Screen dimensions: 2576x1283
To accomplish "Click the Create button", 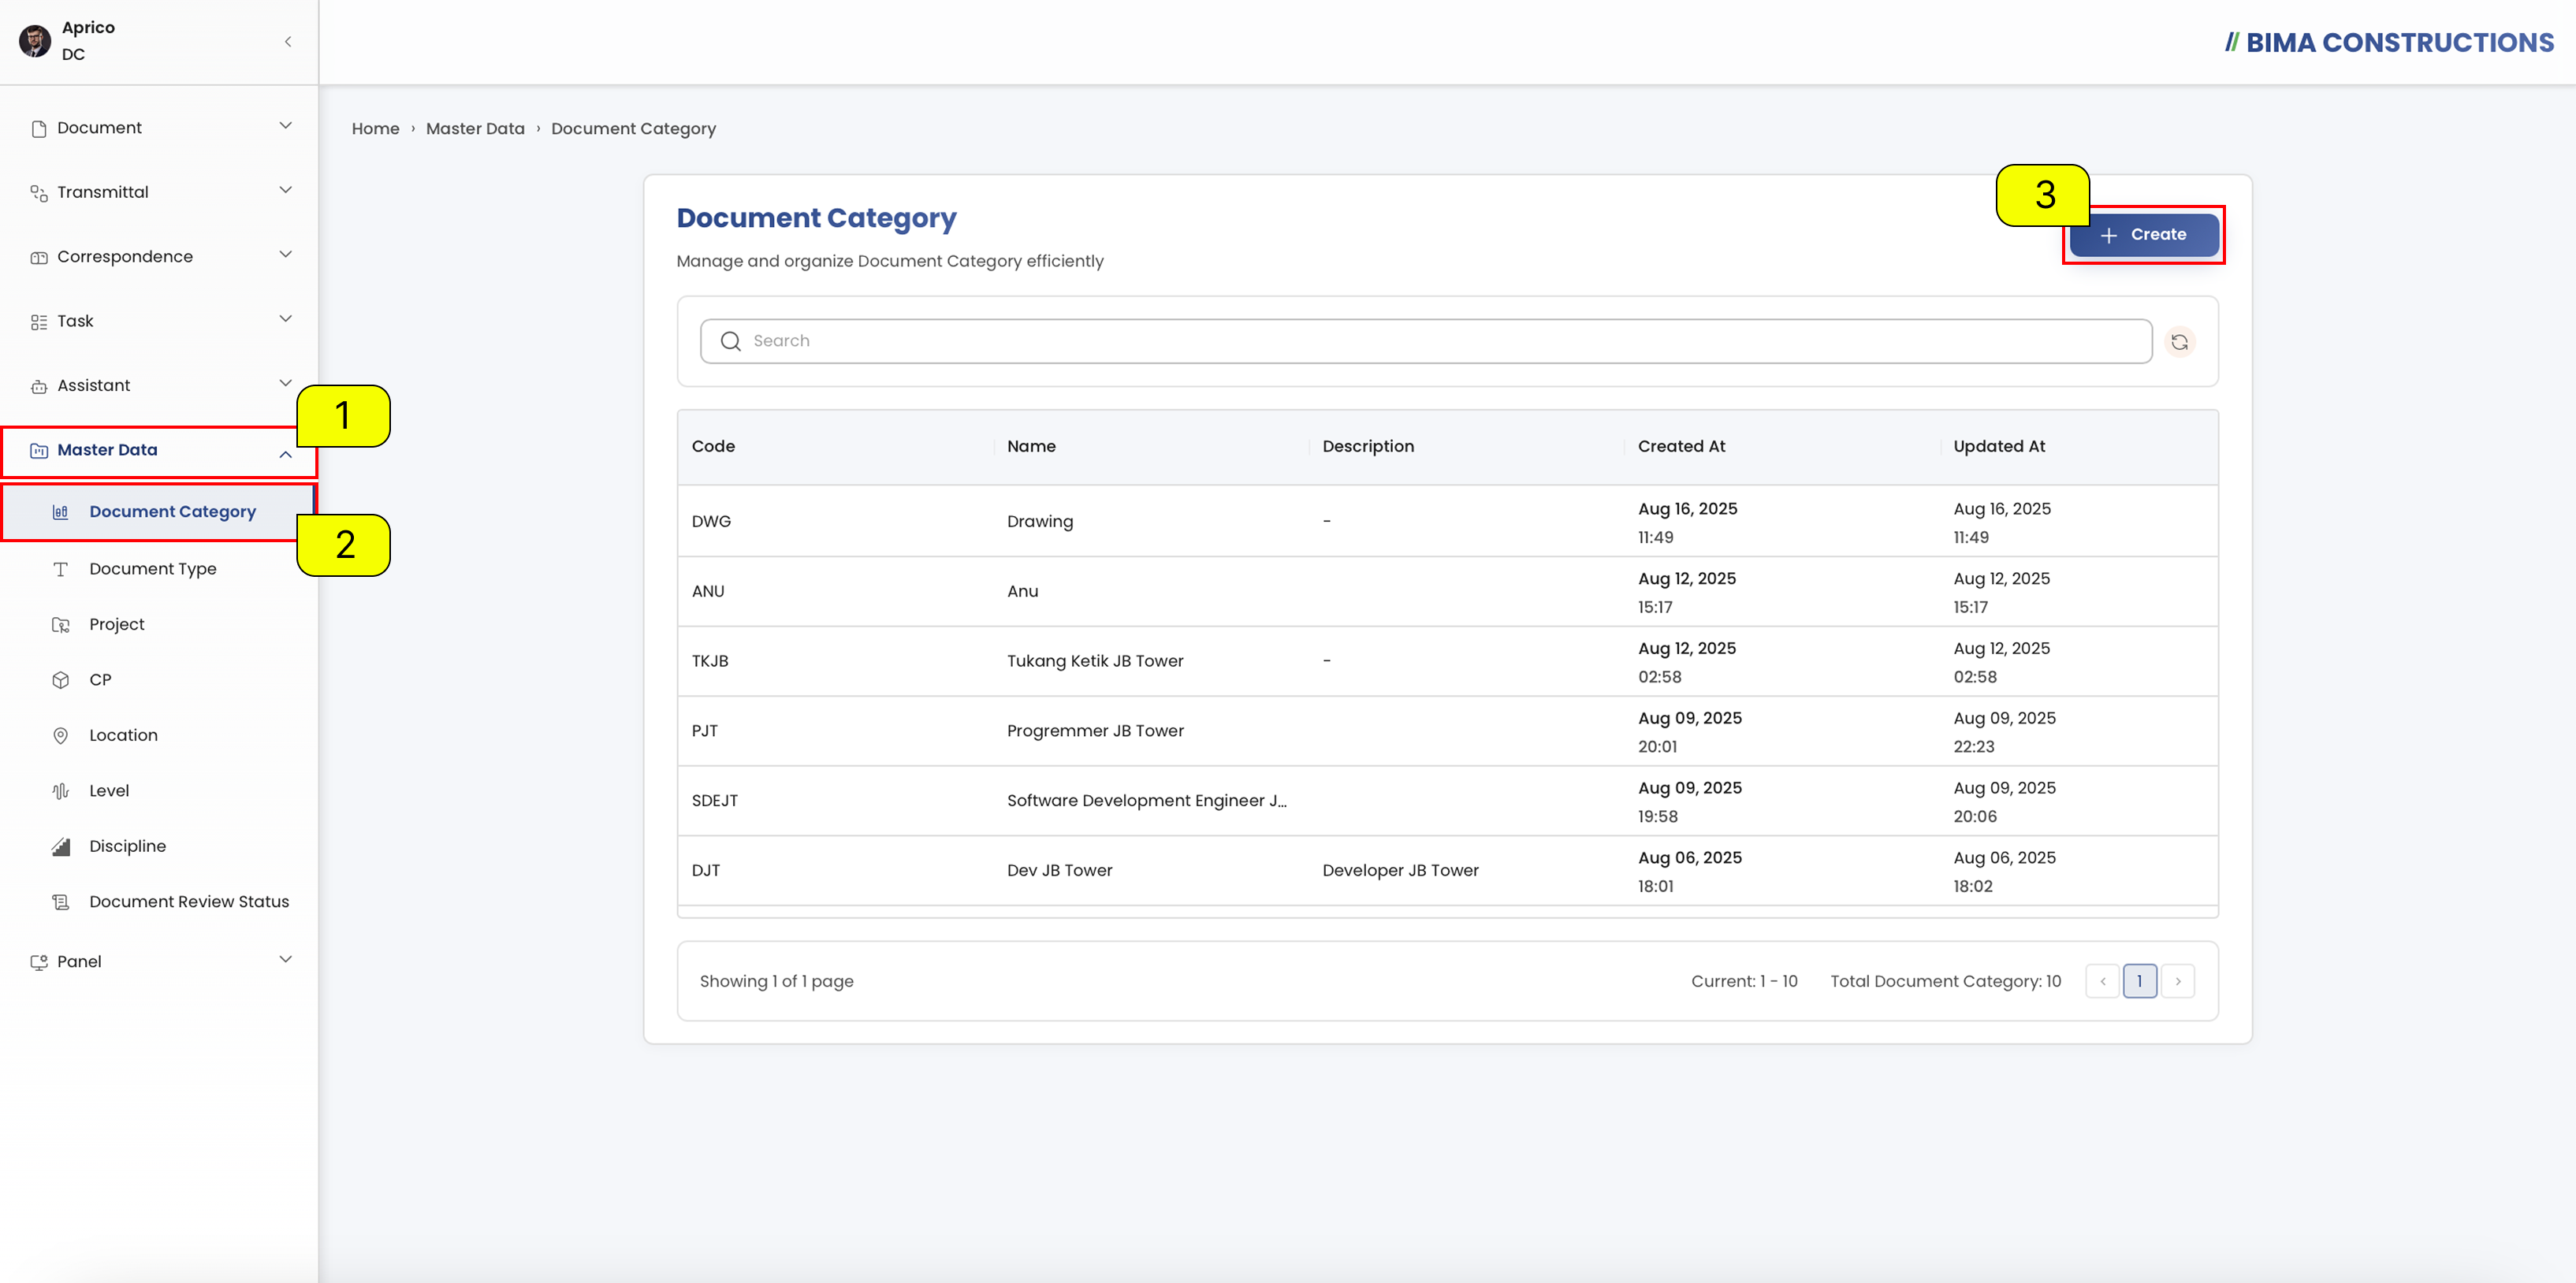I will [2144, 235].
